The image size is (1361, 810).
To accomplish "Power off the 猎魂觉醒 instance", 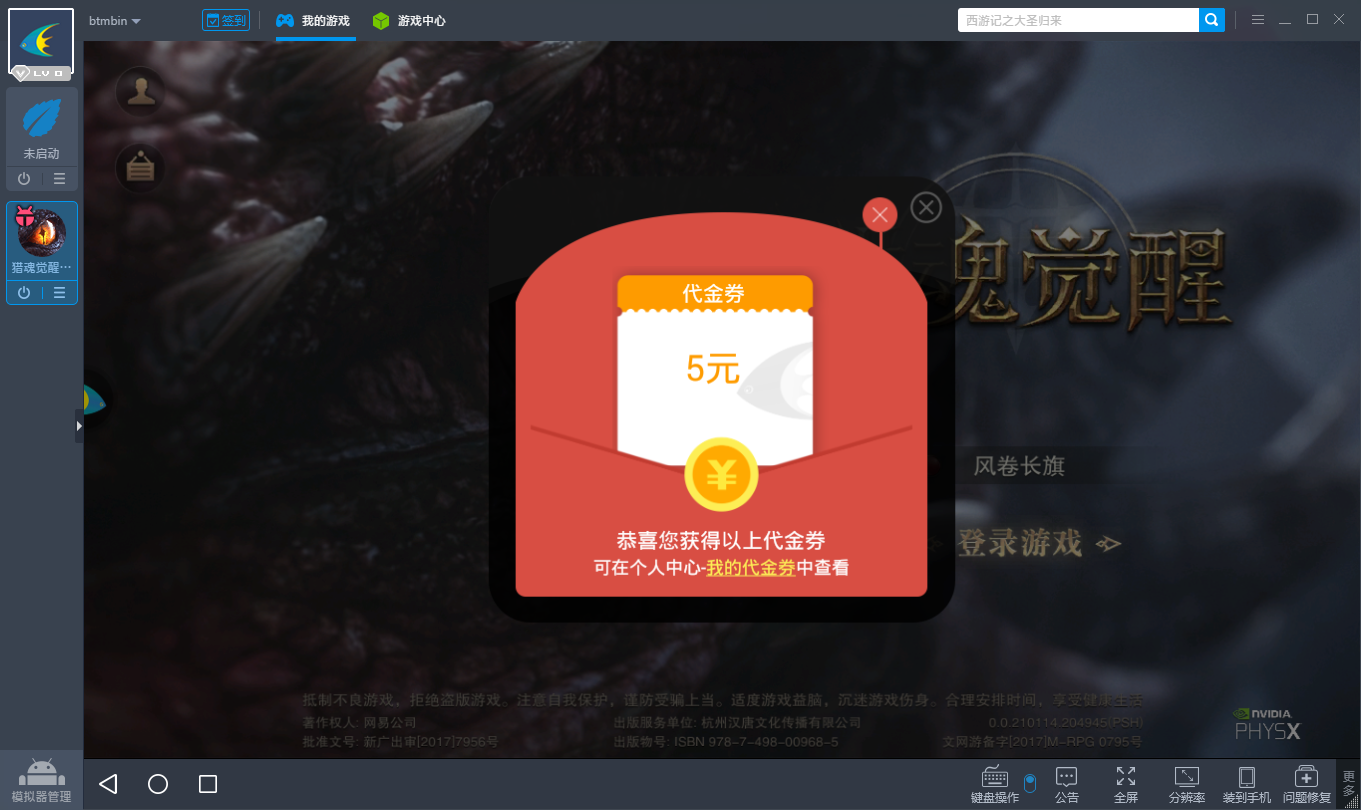I will pyautogui.click(x=24, y=293).
